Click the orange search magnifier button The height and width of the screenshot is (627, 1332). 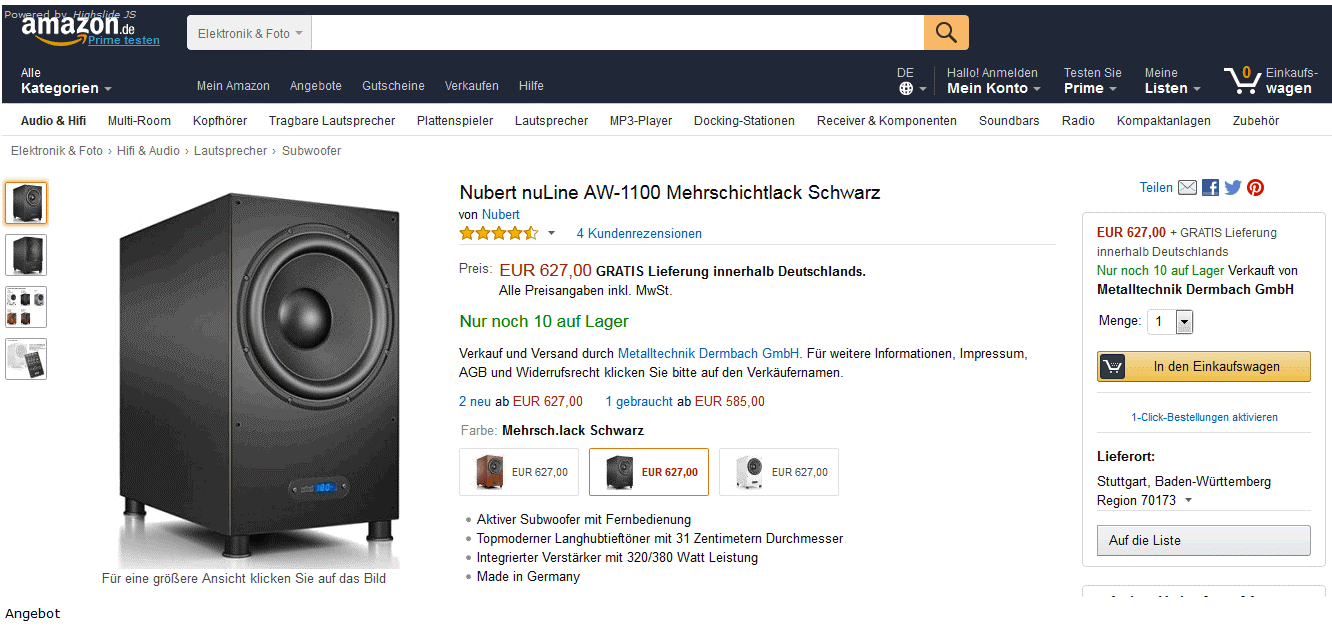click(x=946, y=33)
